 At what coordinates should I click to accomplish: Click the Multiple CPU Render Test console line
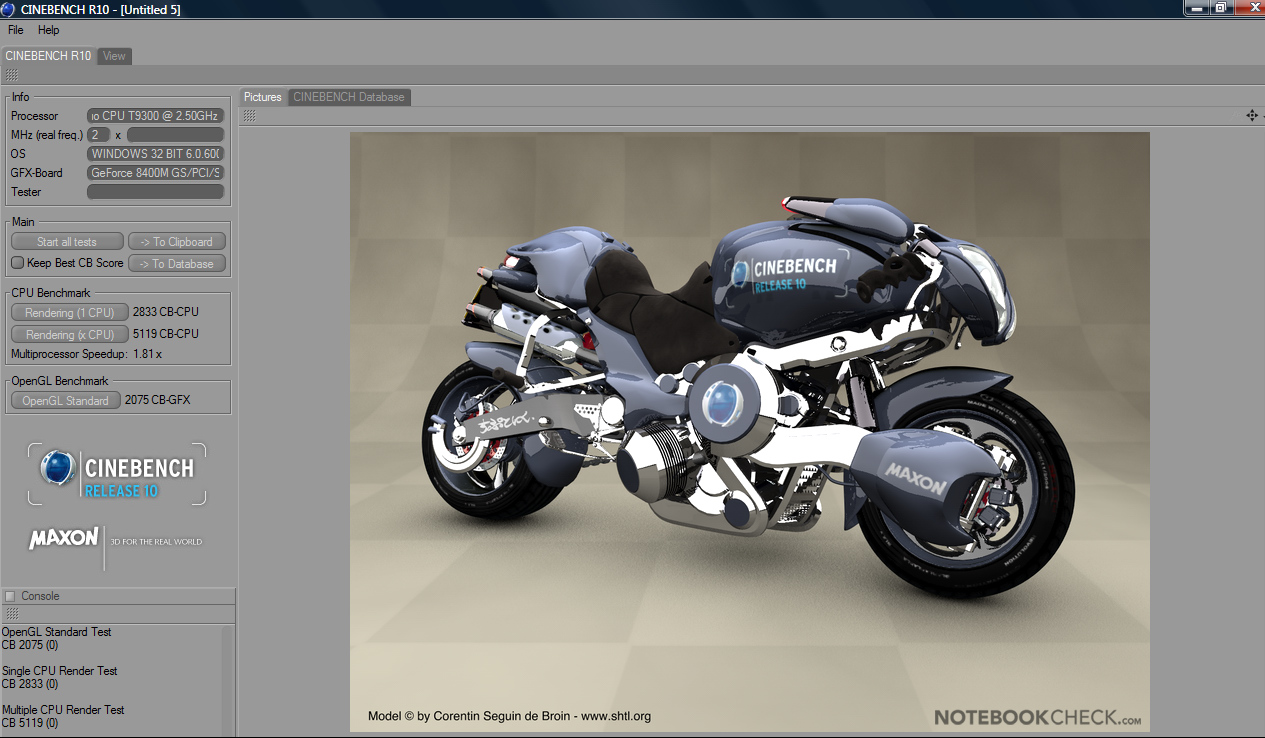tap(63, 710)
